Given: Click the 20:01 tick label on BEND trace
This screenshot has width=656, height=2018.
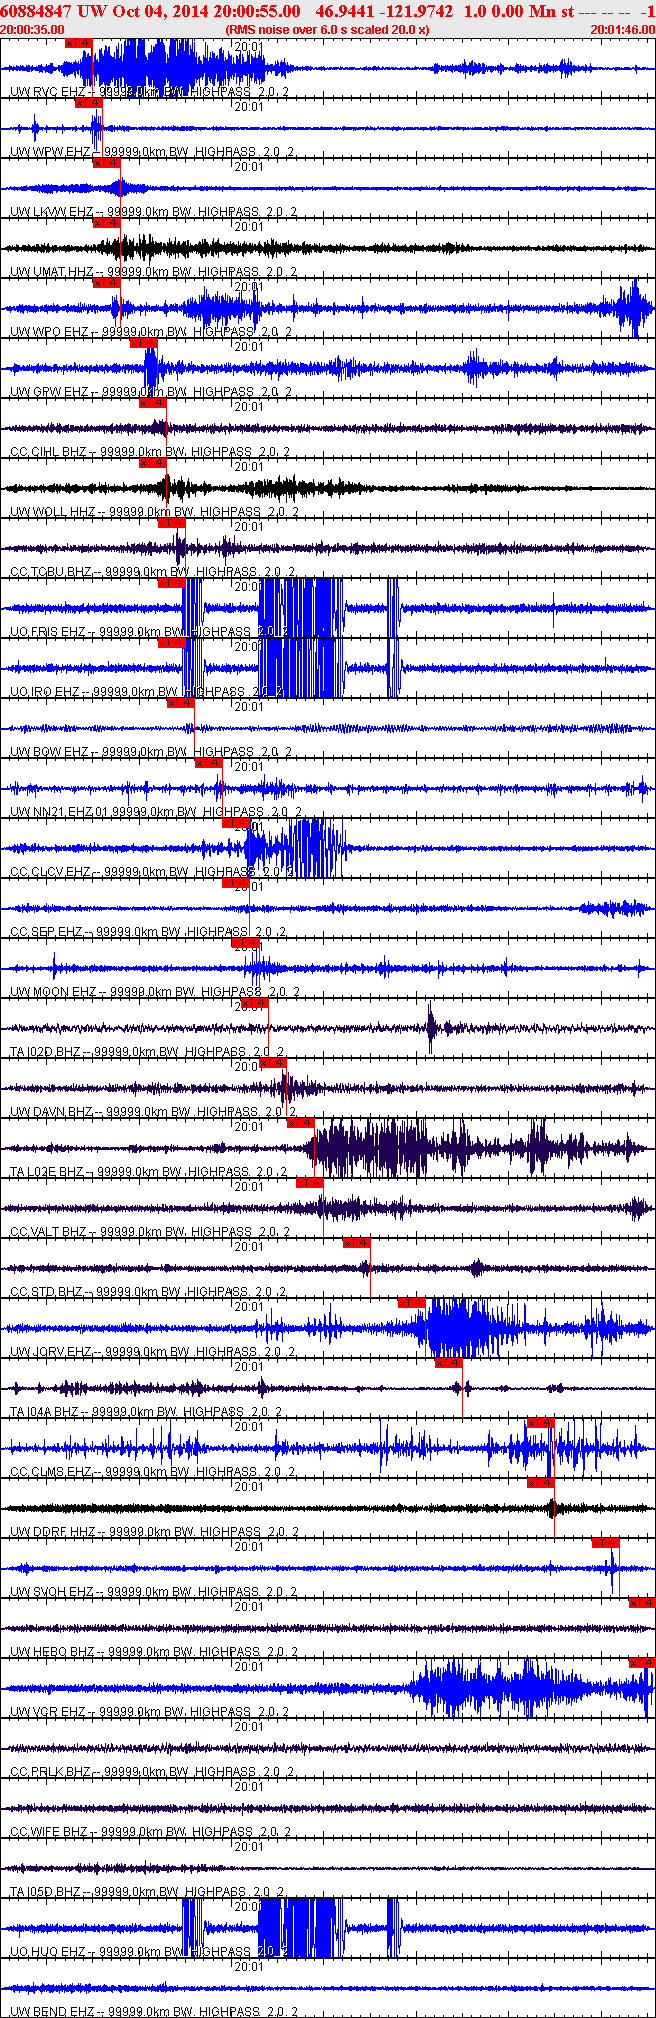Looking at the screenshot, I should [x=249, y=1967].
